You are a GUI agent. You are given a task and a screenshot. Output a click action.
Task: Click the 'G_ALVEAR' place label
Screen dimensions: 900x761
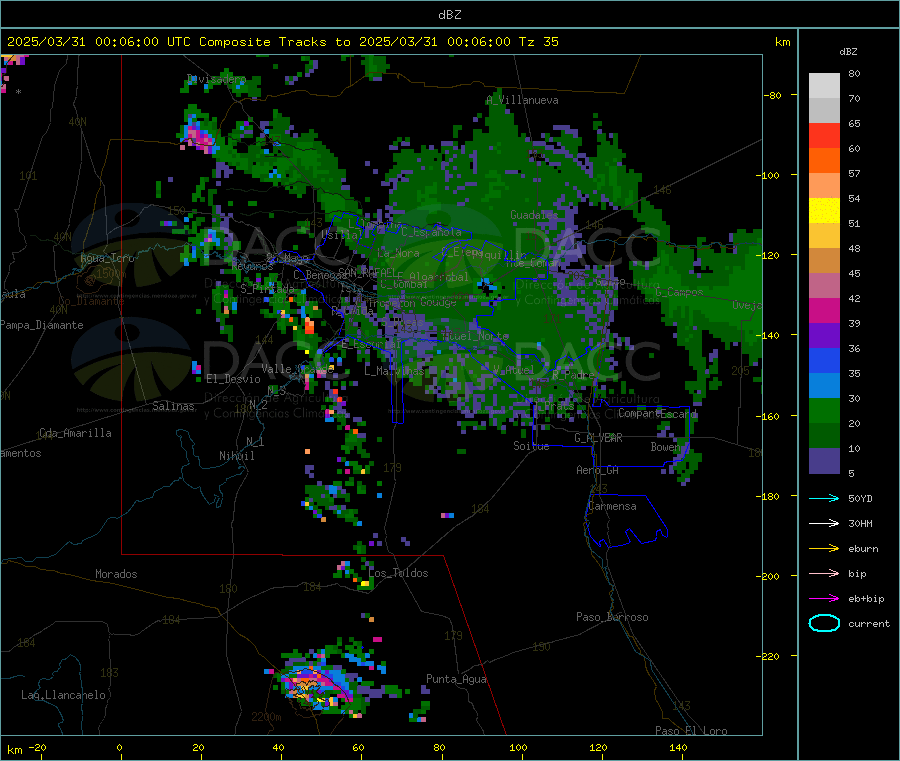coord(598,438)
